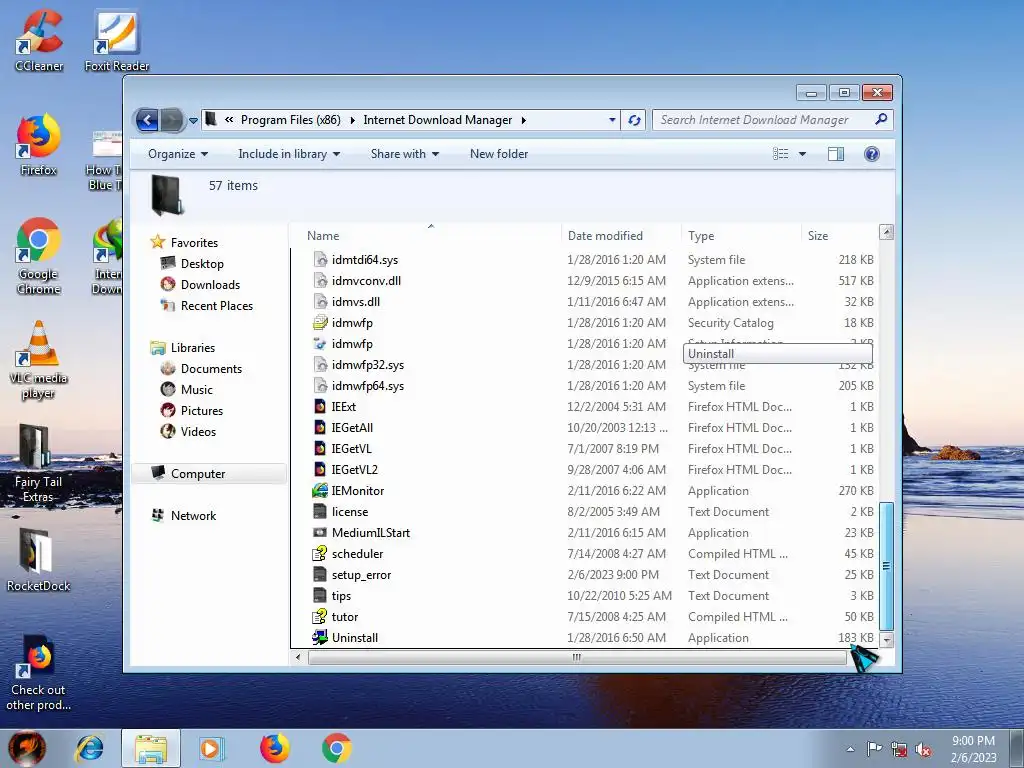Click the vertical scrollbar thumb

pos(886,566)
